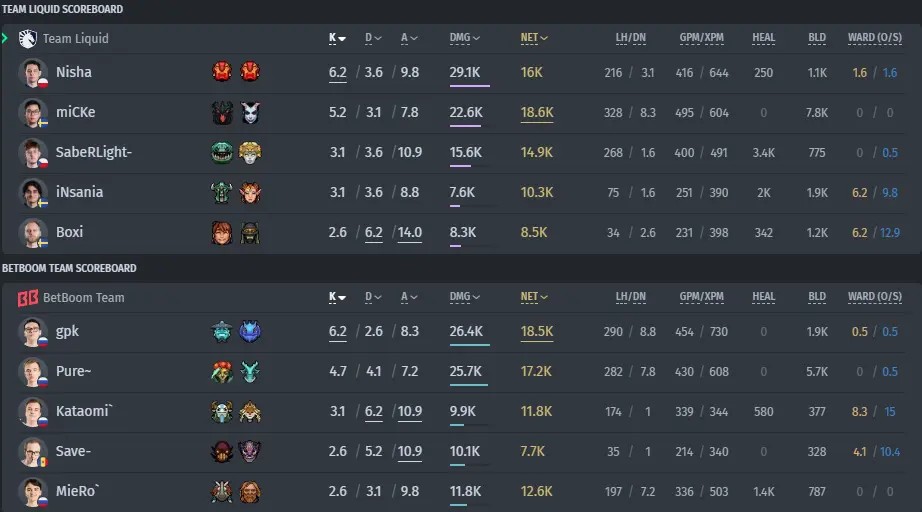Image resolution: width=922 pixels, height=512 pixels.
Task: Click the Team Liquid logo icon
Action: coord(27,39)
